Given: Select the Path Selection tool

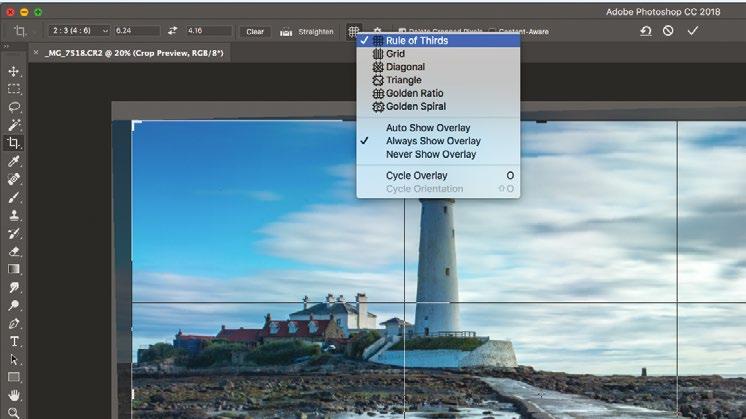Looking at the screenshot, I should 13,360.
